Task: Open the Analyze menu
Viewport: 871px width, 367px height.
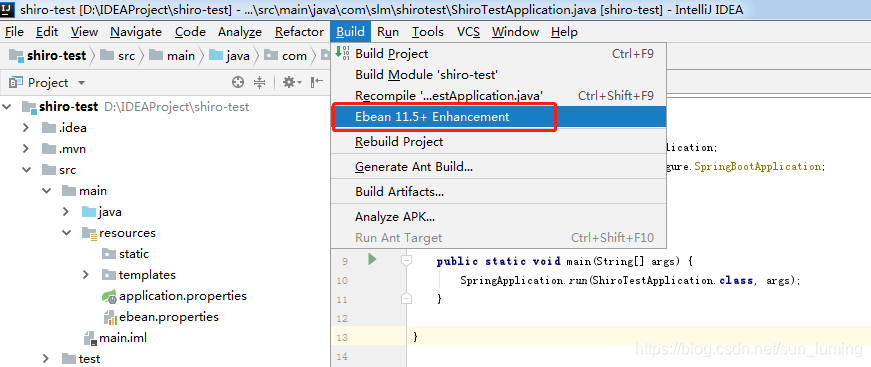Action: [x=240, y=32]
